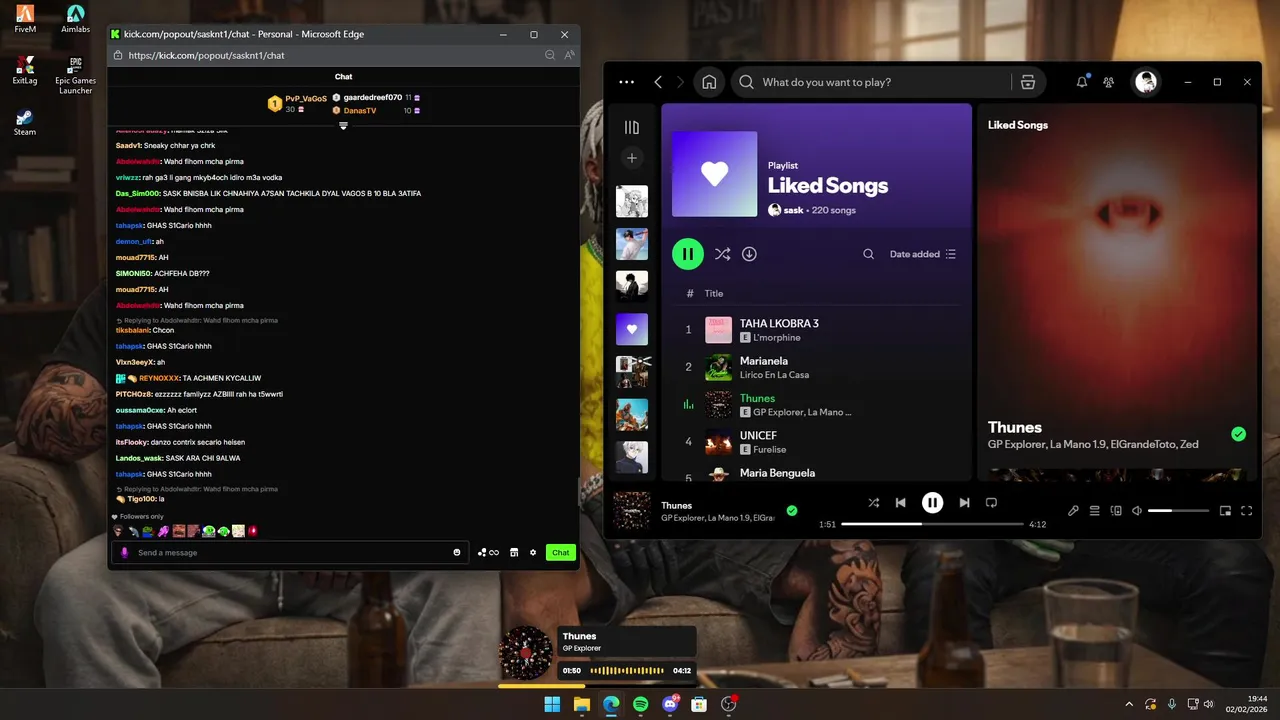Image resolution: width=1280 pixels, height=720 pixels.
Task: Open Browse icon in Spotify search bar
Action: coord(1027,82)
